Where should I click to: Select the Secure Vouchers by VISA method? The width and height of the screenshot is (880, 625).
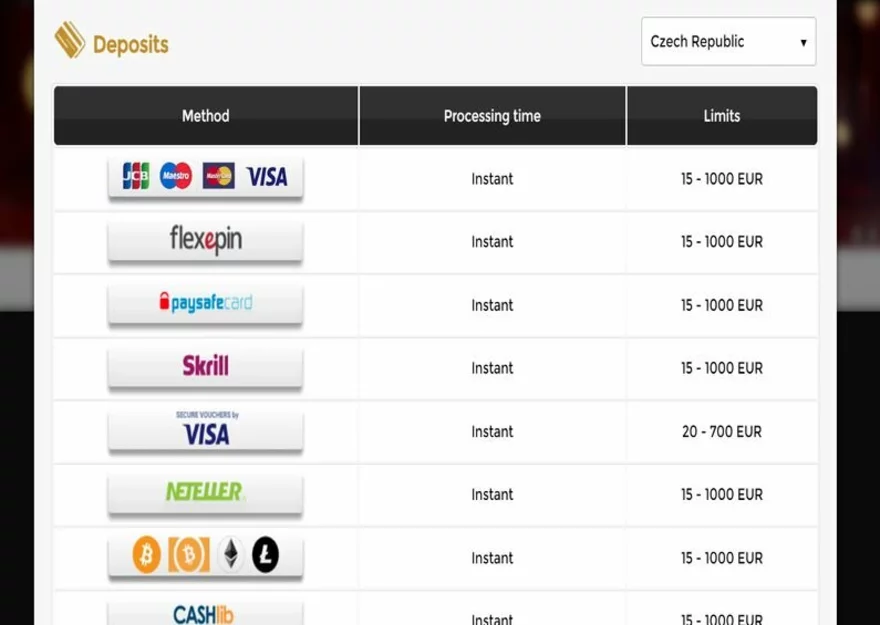(205, 431)
